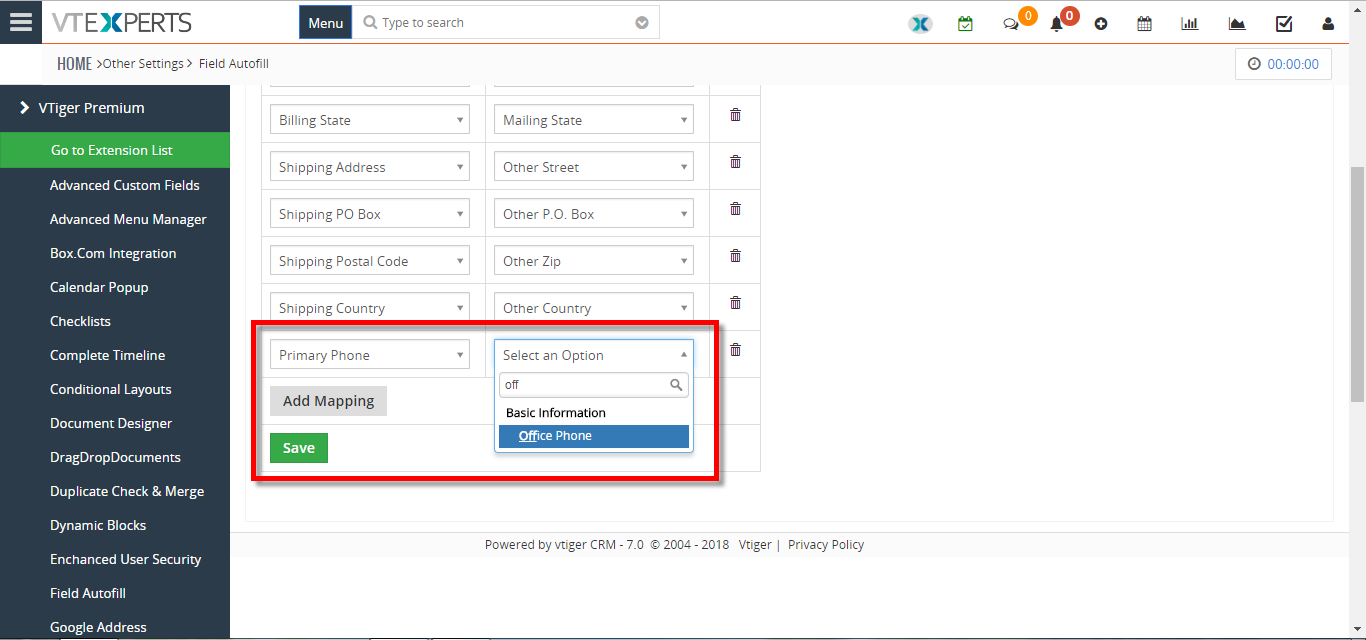The width and height of the screenshot is (1366, 640).
Task: Focus the Type to search field
Action: click(506, 23)
